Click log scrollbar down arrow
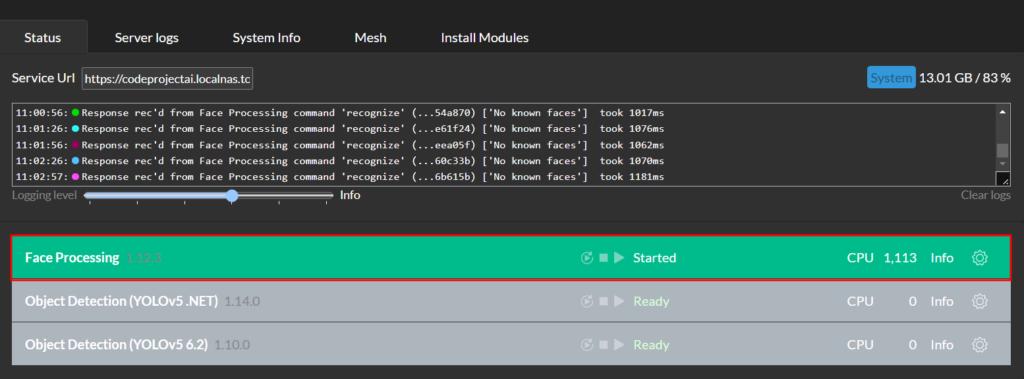Image resolution: width=1024 pixels, height=379 pixels. point(1002,163)
